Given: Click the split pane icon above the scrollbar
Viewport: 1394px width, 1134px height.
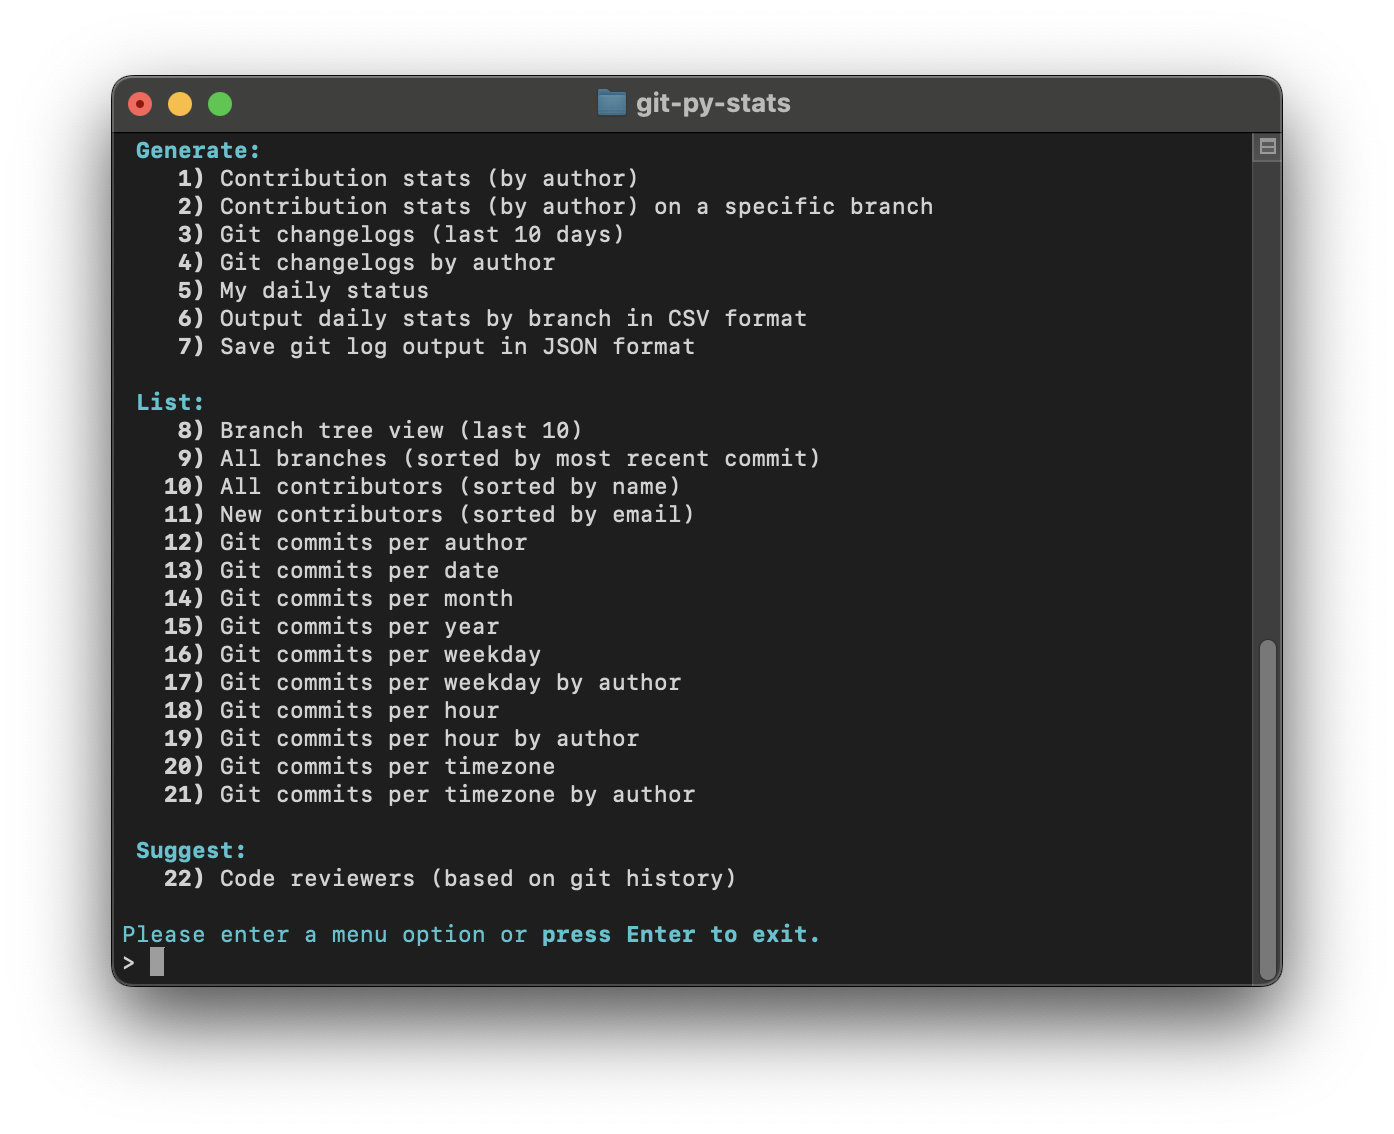Looking at the screenshot, I should pyautogui.click(x=1267, y=147).
